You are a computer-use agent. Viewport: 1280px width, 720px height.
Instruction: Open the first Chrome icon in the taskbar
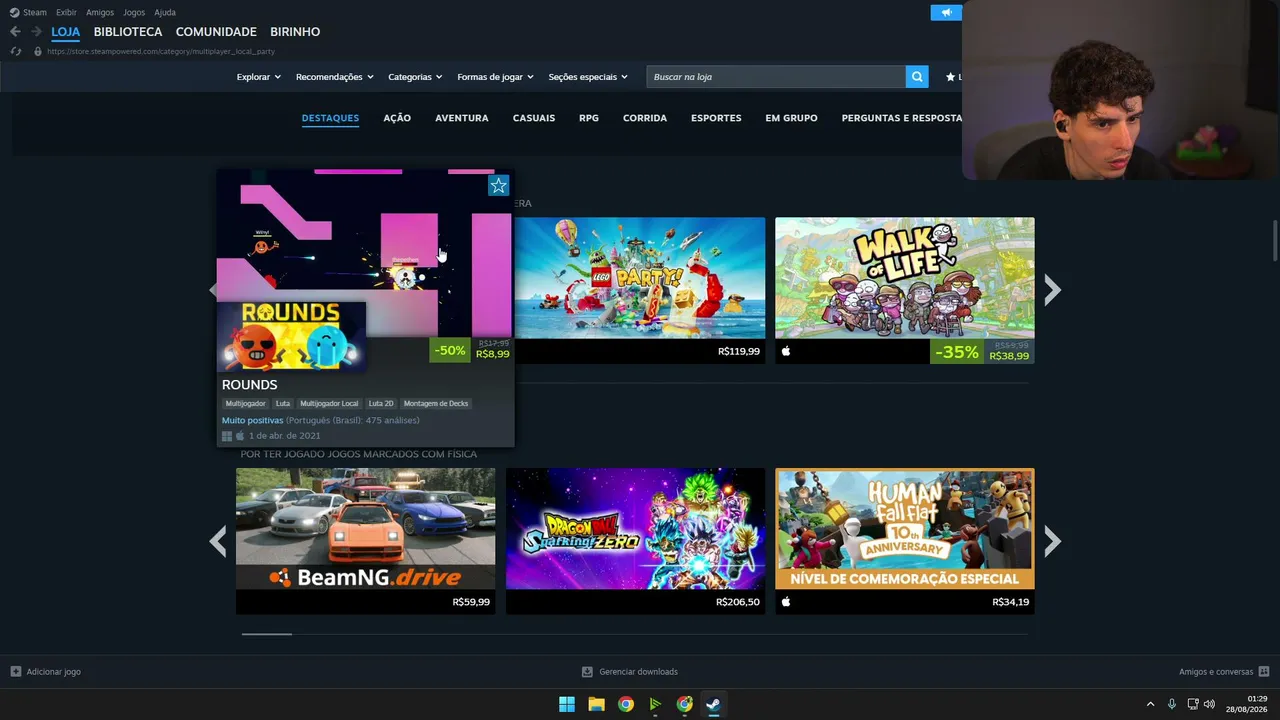(625, 704)
